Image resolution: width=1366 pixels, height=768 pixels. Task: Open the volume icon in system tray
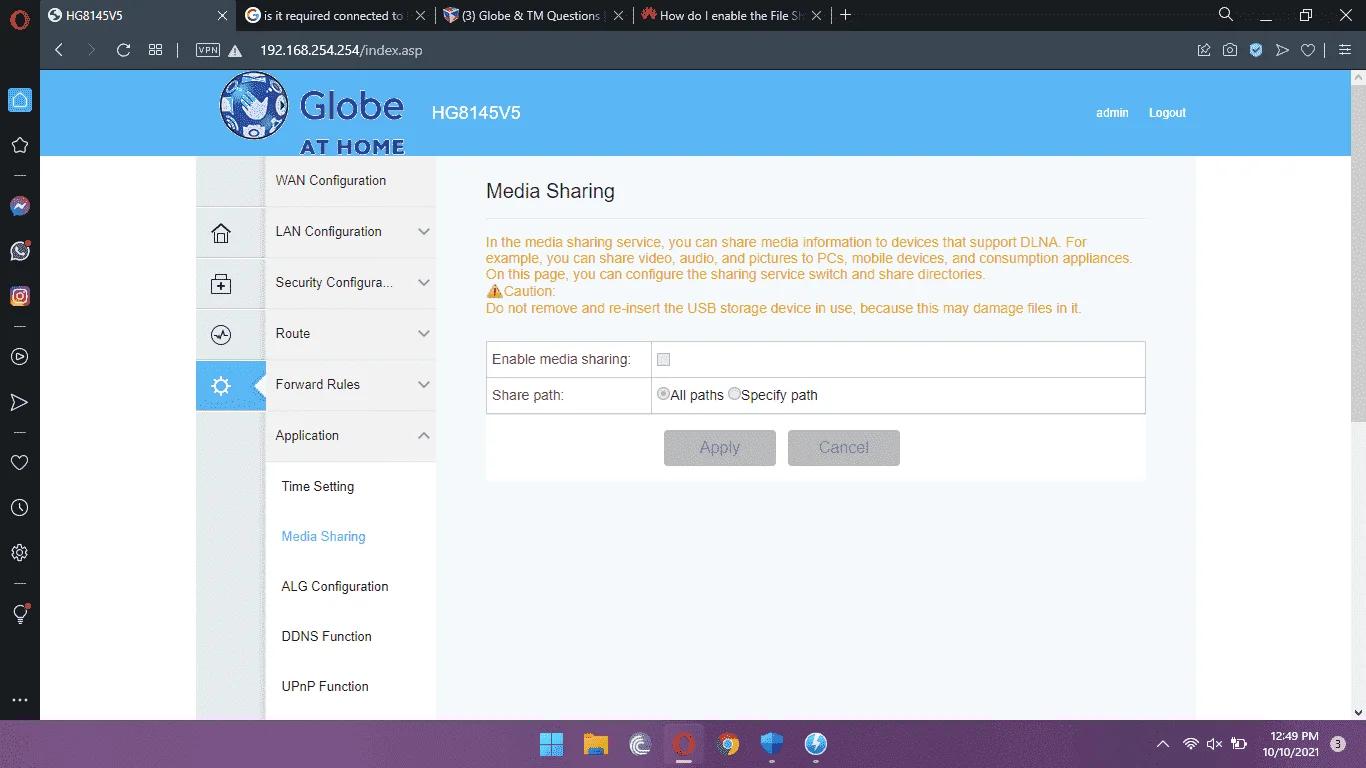pos(1215,744)
